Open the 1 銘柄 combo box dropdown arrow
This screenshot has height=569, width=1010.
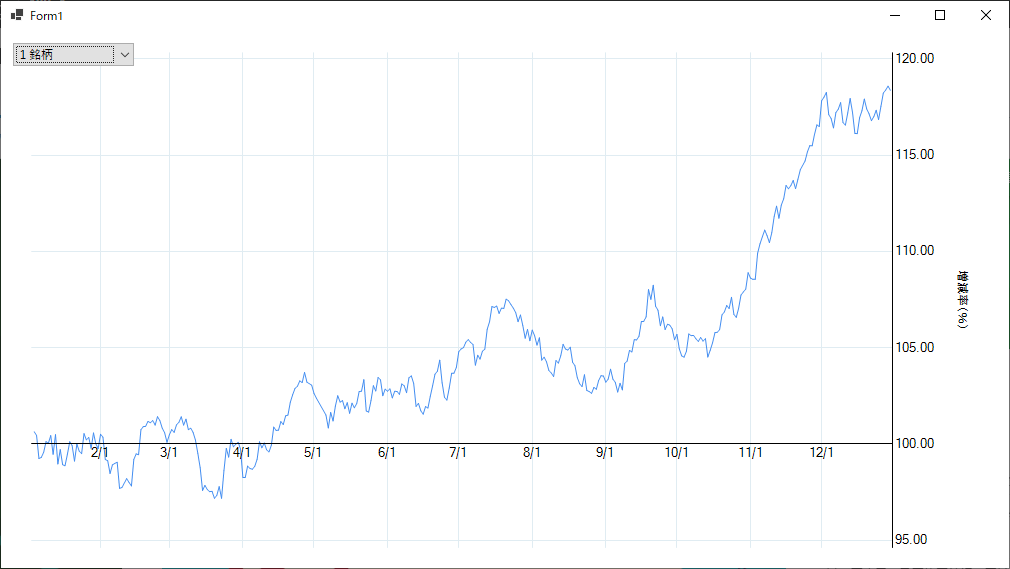125,55
